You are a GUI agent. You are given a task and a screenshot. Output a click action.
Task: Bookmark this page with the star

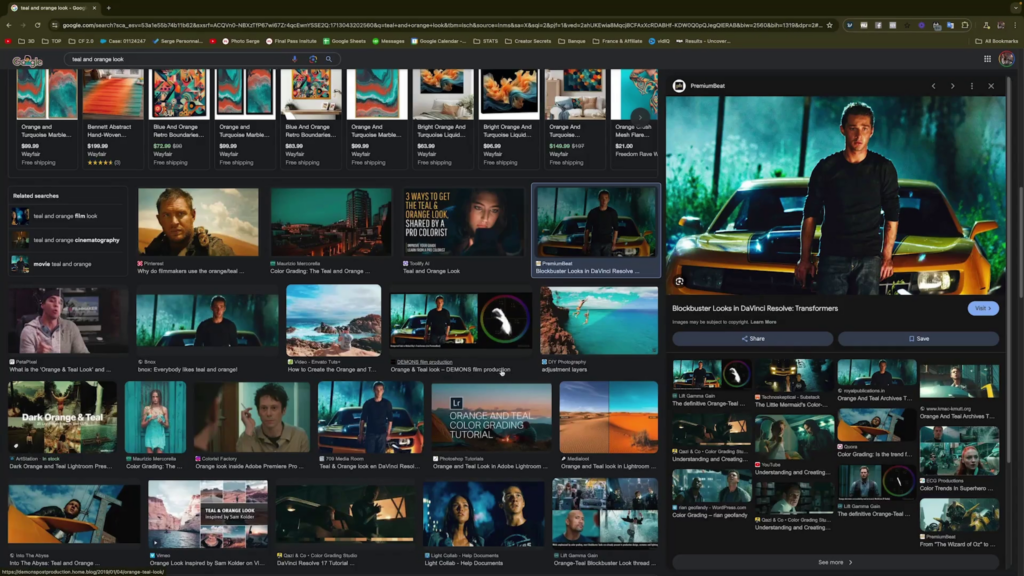(829, 25)
